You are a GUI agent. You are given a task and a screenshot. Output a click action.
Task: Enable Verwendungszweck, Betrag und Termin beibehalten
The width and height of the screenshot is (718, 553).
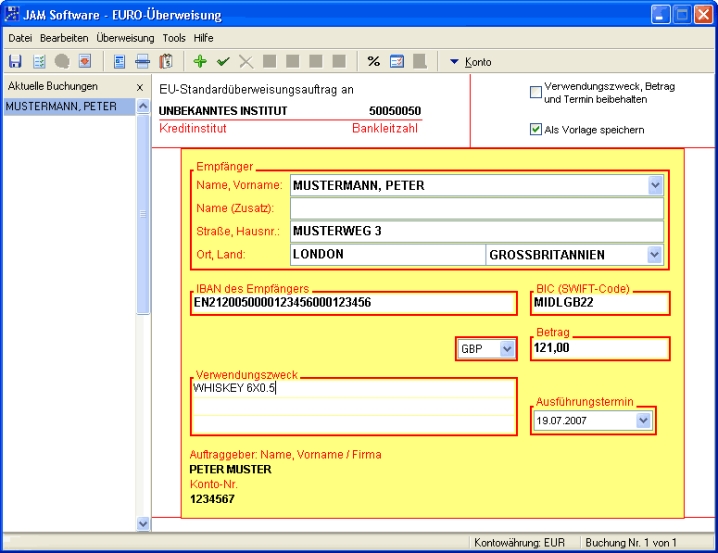coord(536,93)
